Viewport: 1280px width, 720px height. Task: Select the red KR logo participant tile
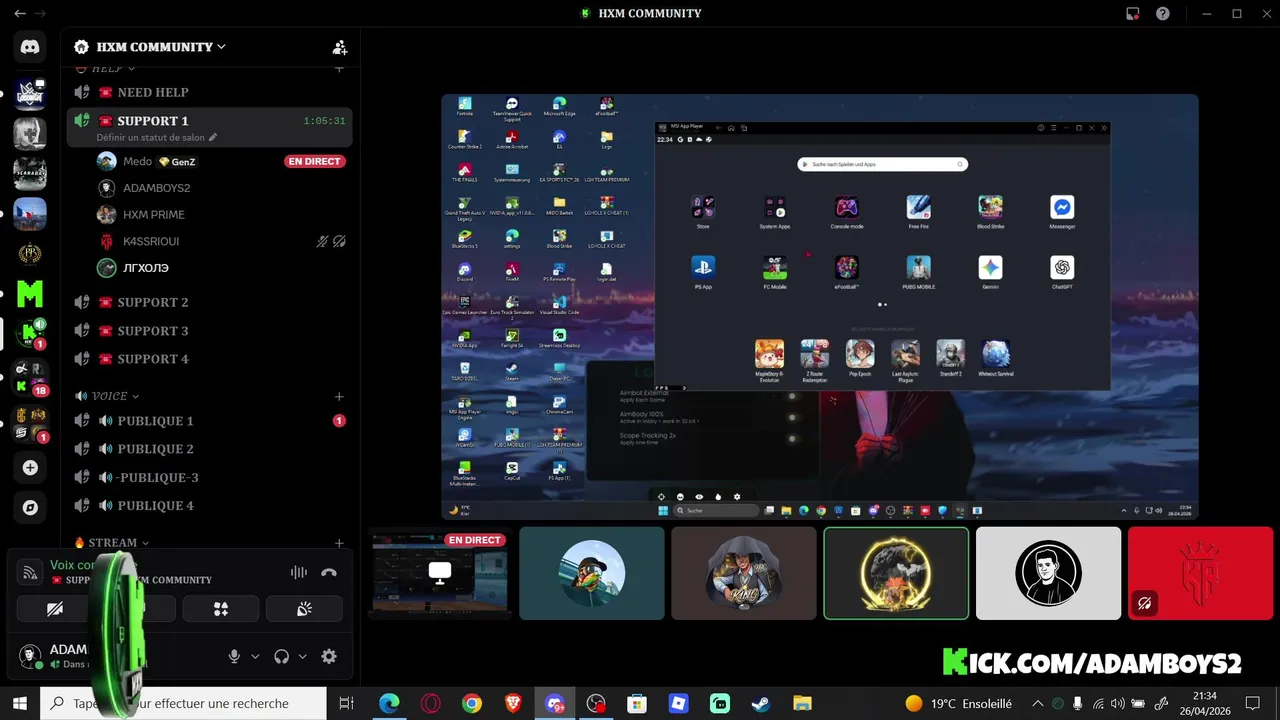click(x=1200, y=573)
